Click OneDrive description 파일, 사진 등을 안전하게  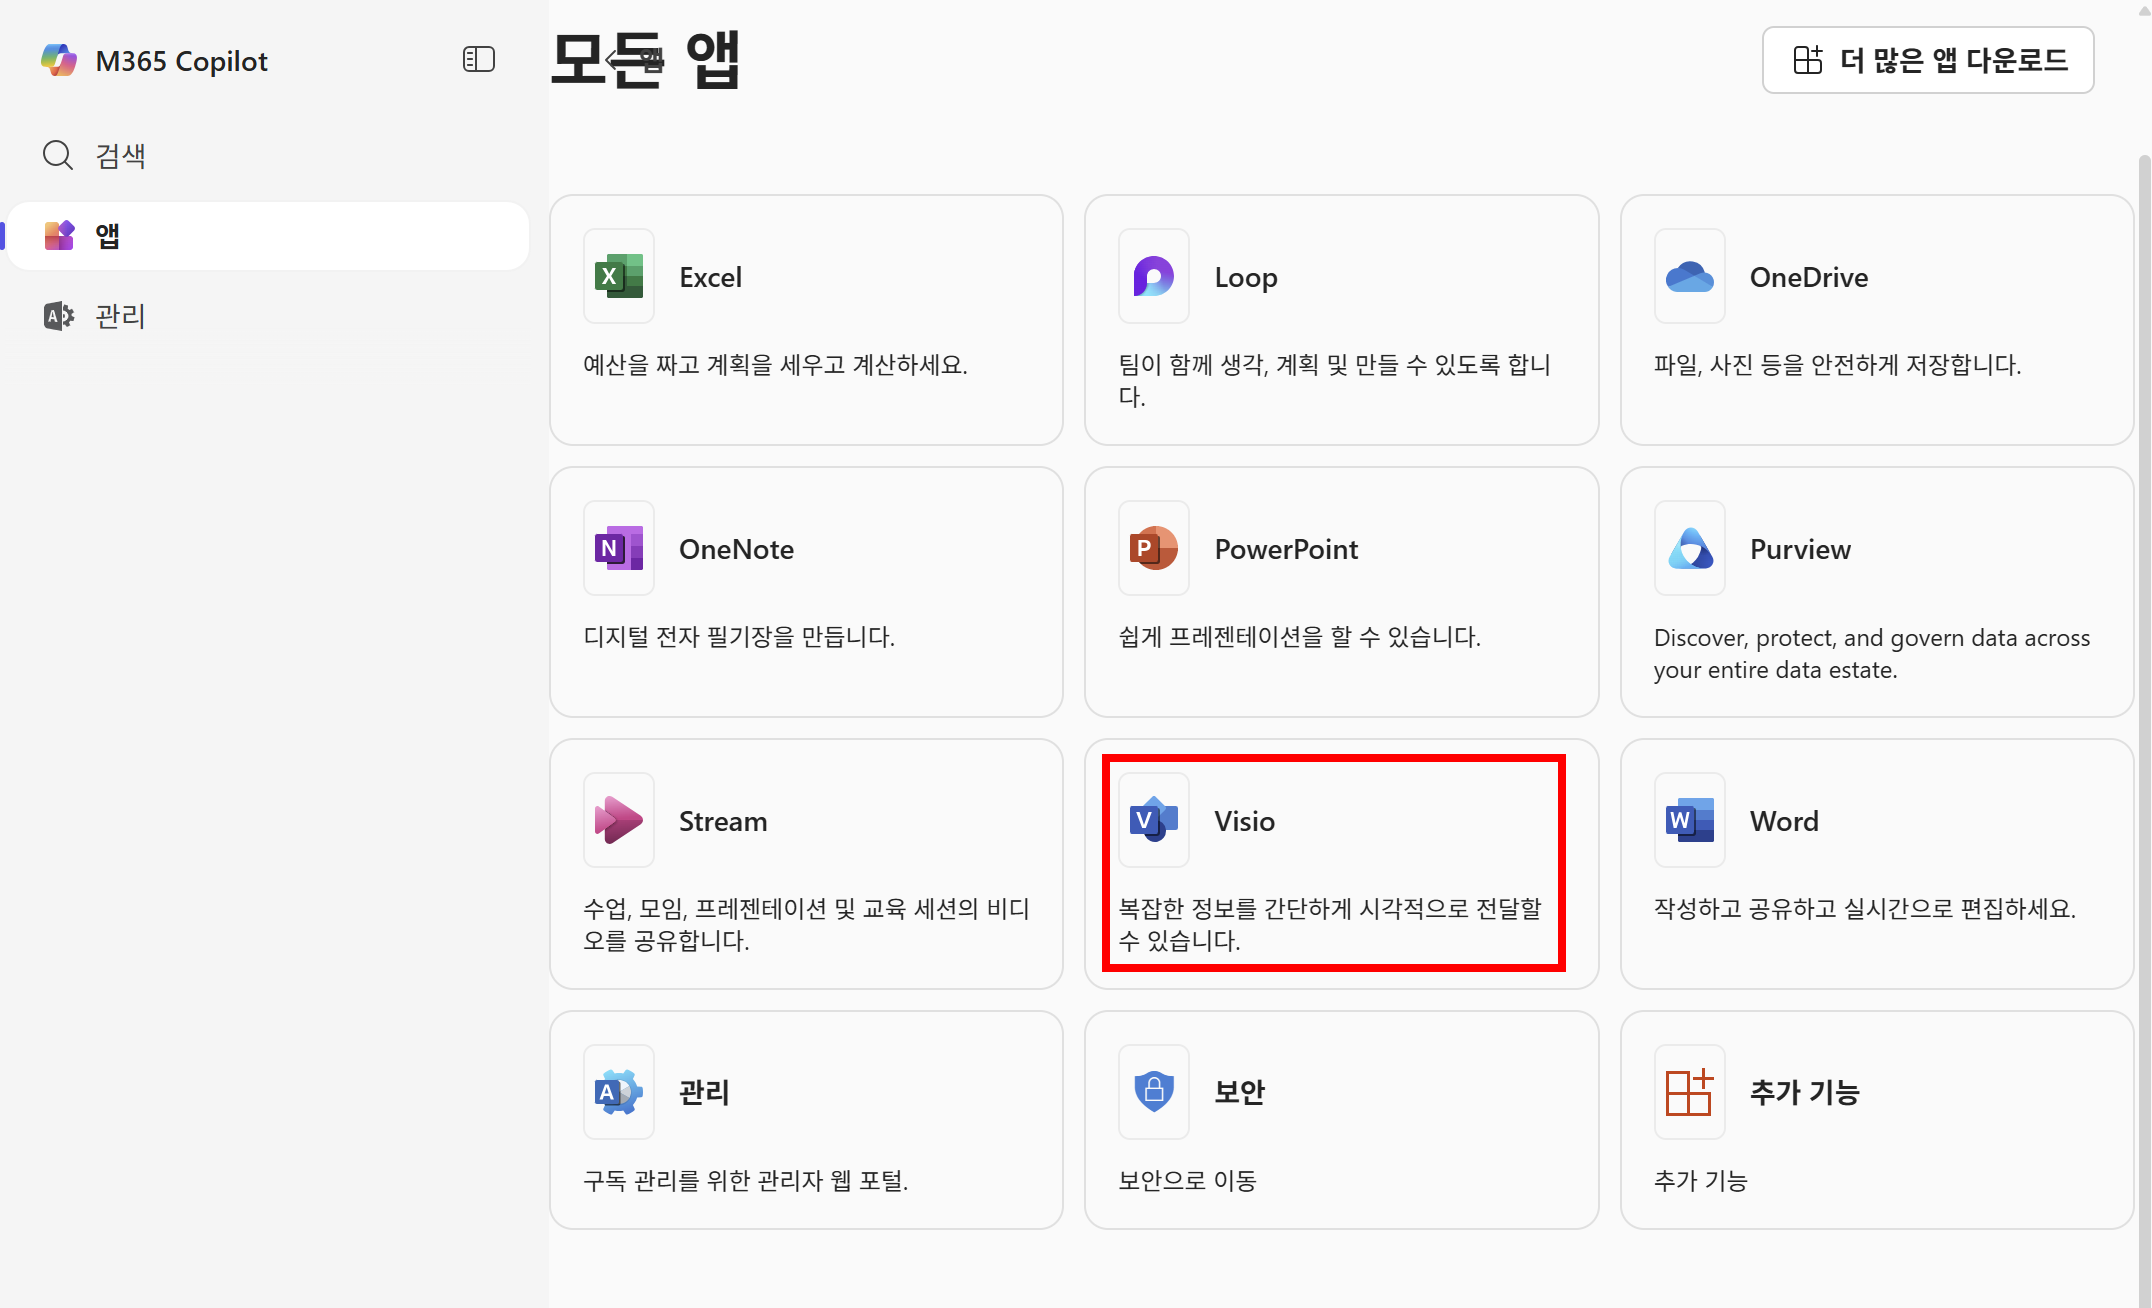(x=1837, y=364)
